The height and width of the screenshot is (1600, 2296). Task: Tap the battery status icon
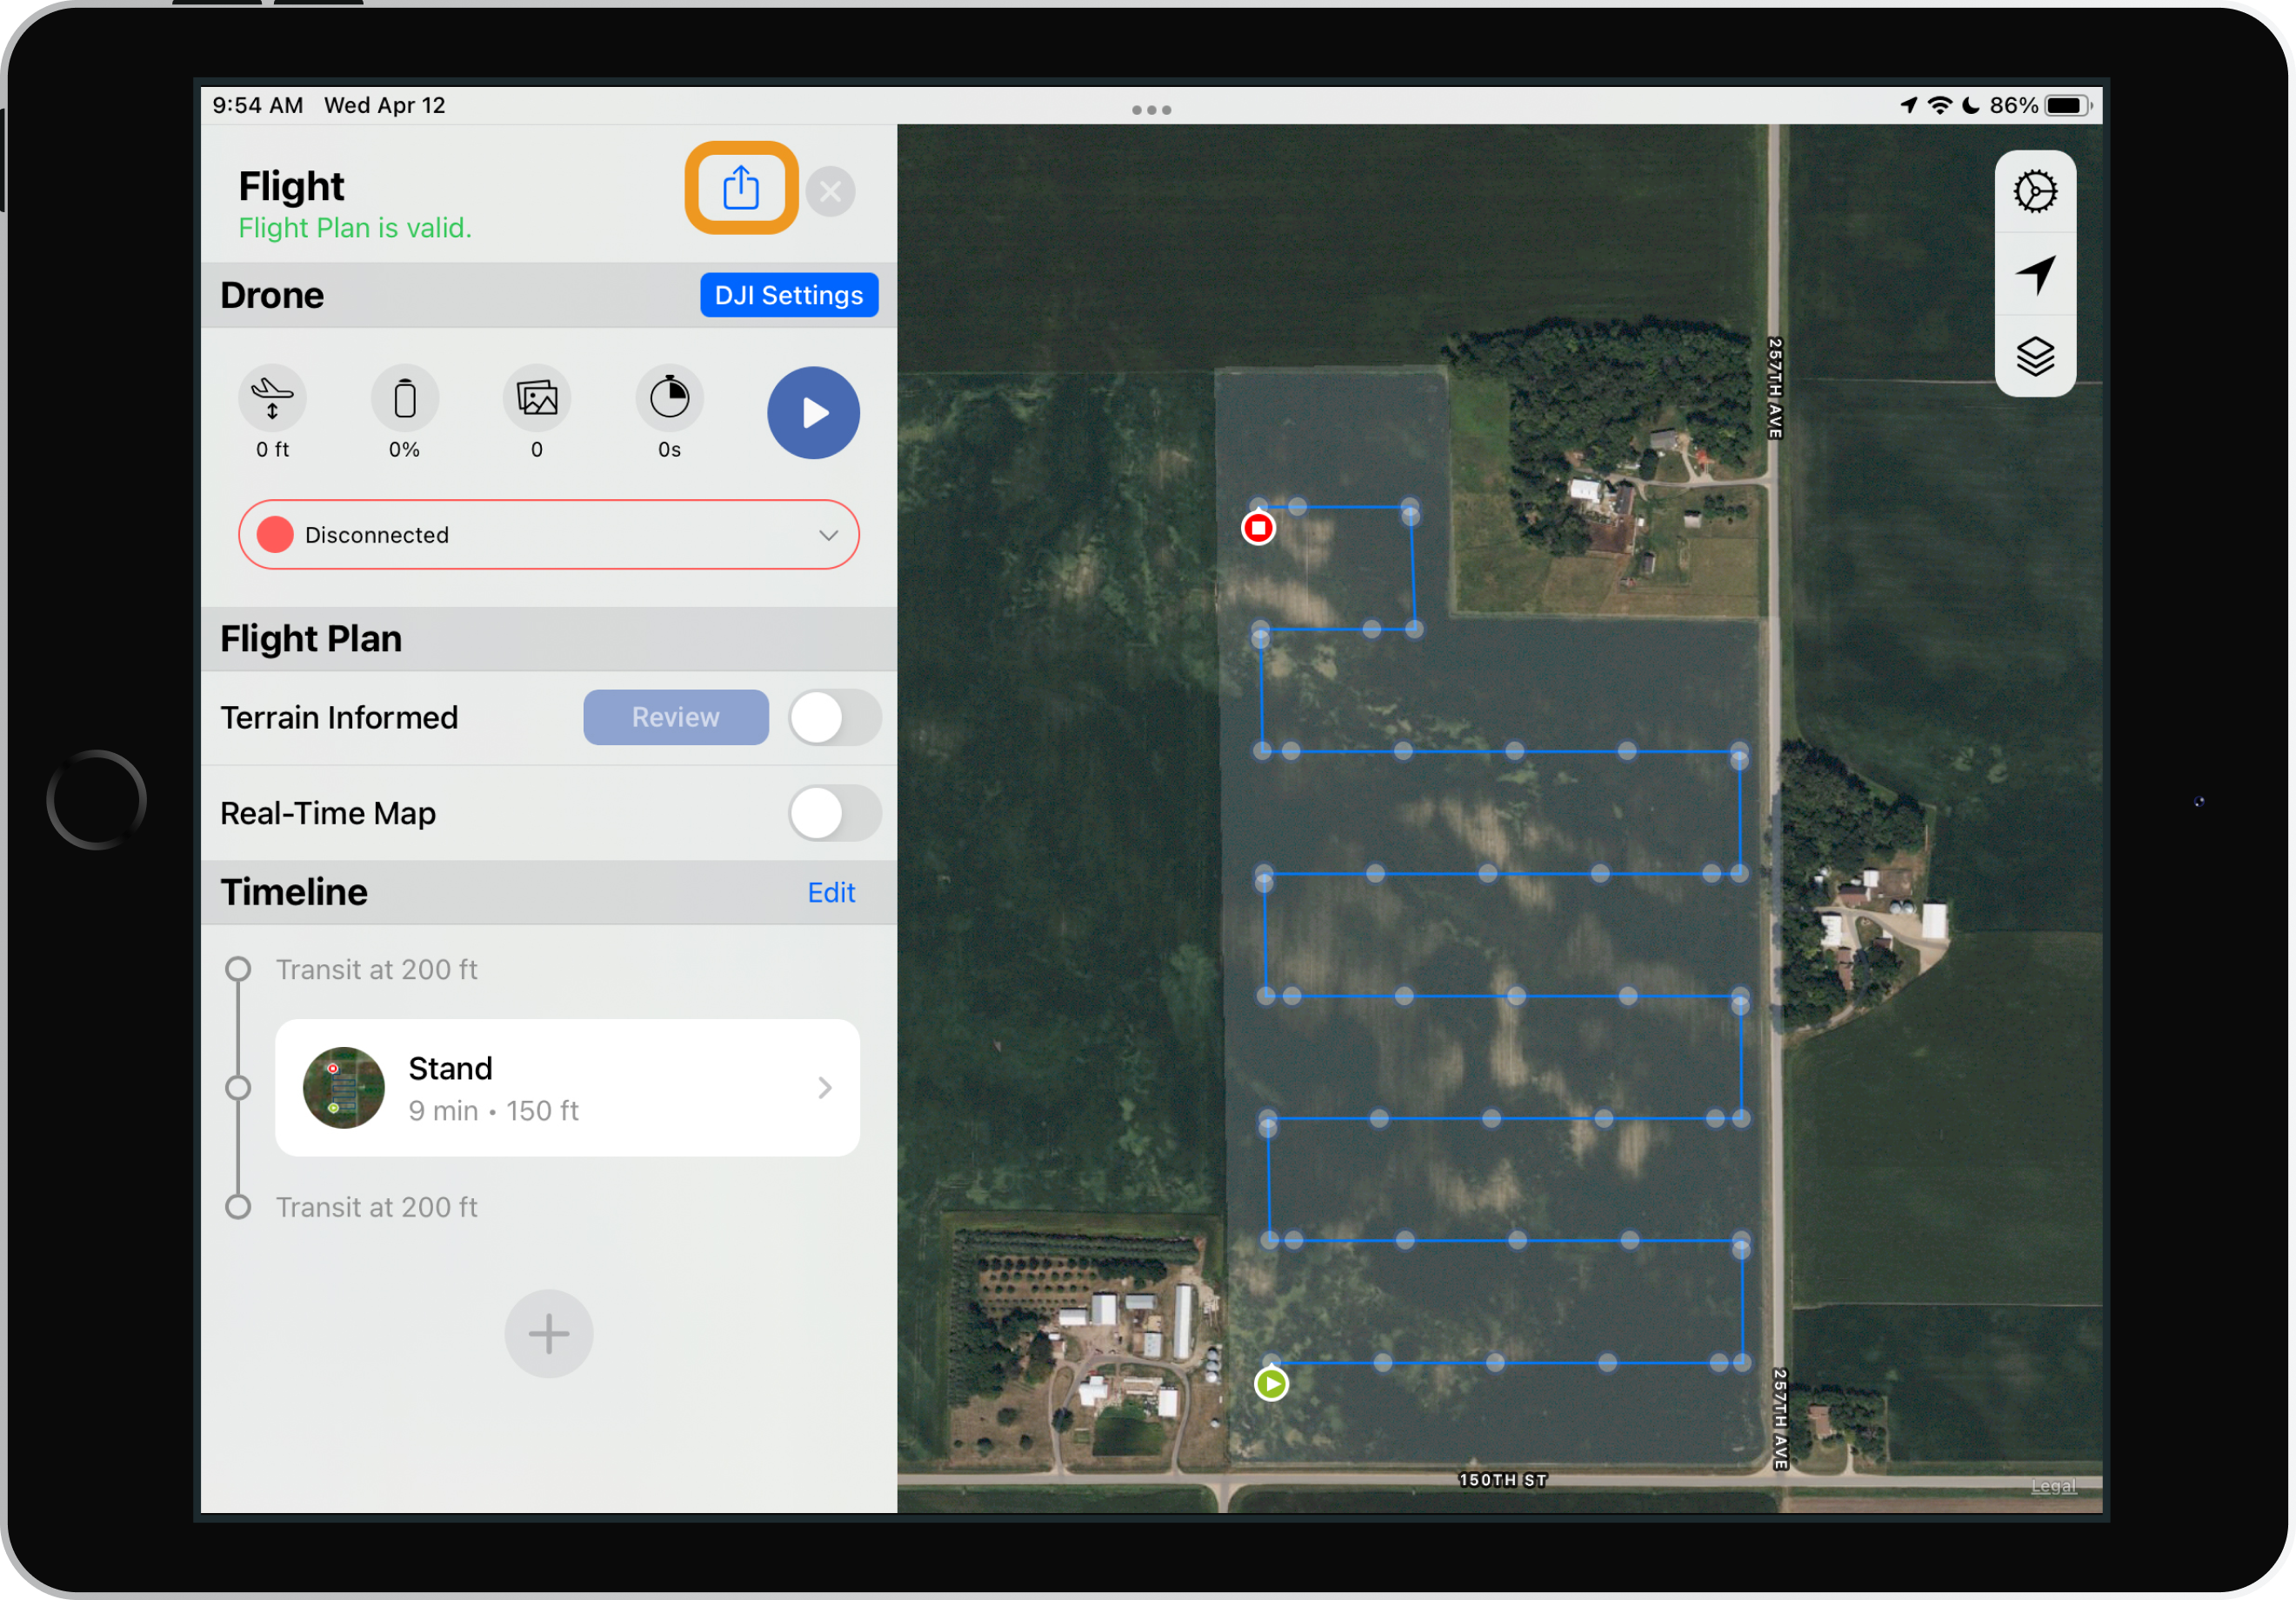click(2068, 106)
